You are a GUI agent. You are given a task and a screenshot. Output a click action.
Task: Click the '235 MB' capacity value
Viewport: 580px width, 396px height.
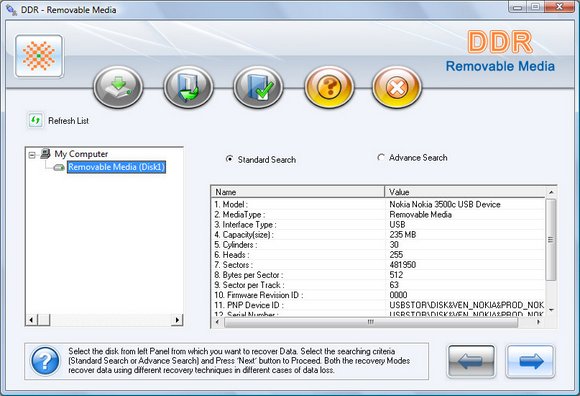click(x=402, y=235)
